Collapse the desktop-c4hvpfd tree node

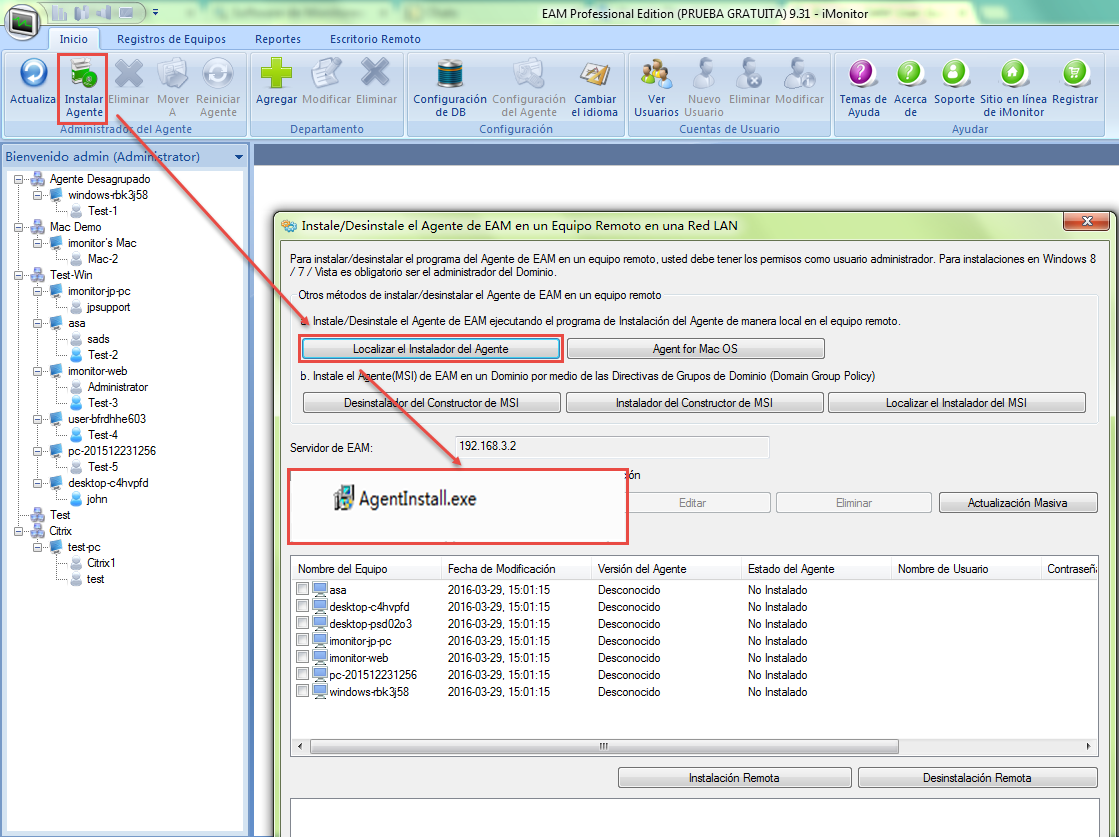(37, 483)
